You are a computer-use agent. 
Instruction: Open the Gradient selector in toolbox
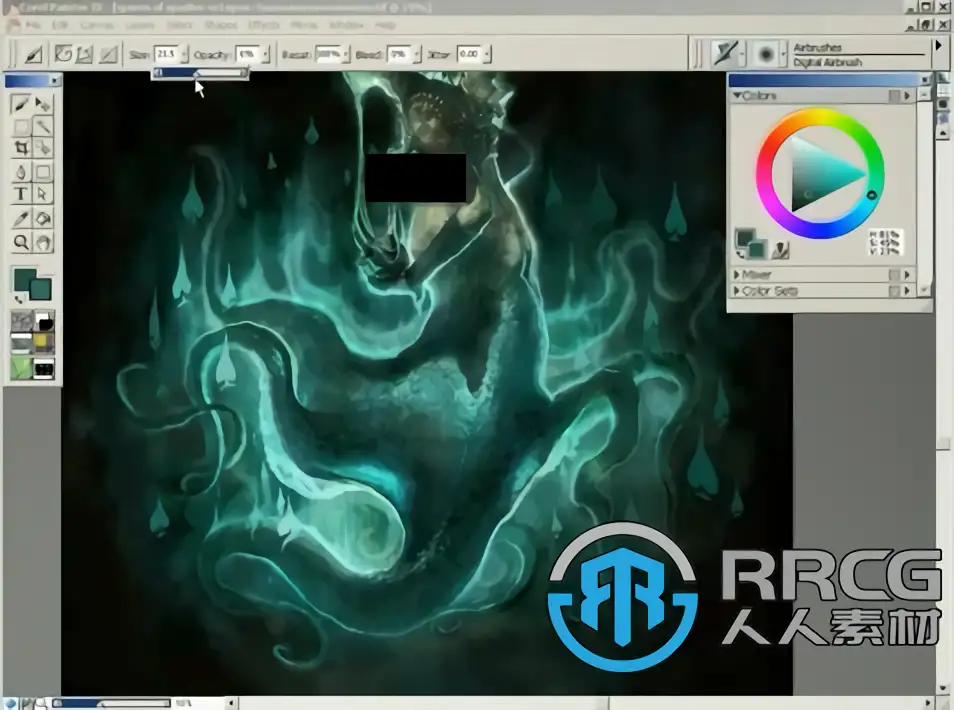[44, 321]
